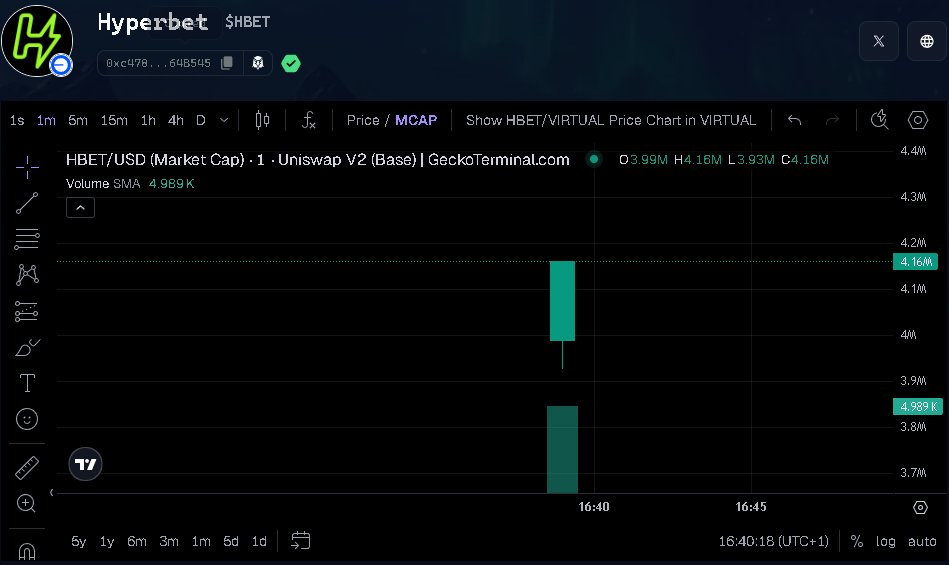Select the 4h chart interval
This screenshot has height=565, width=949.
(176, 120)
